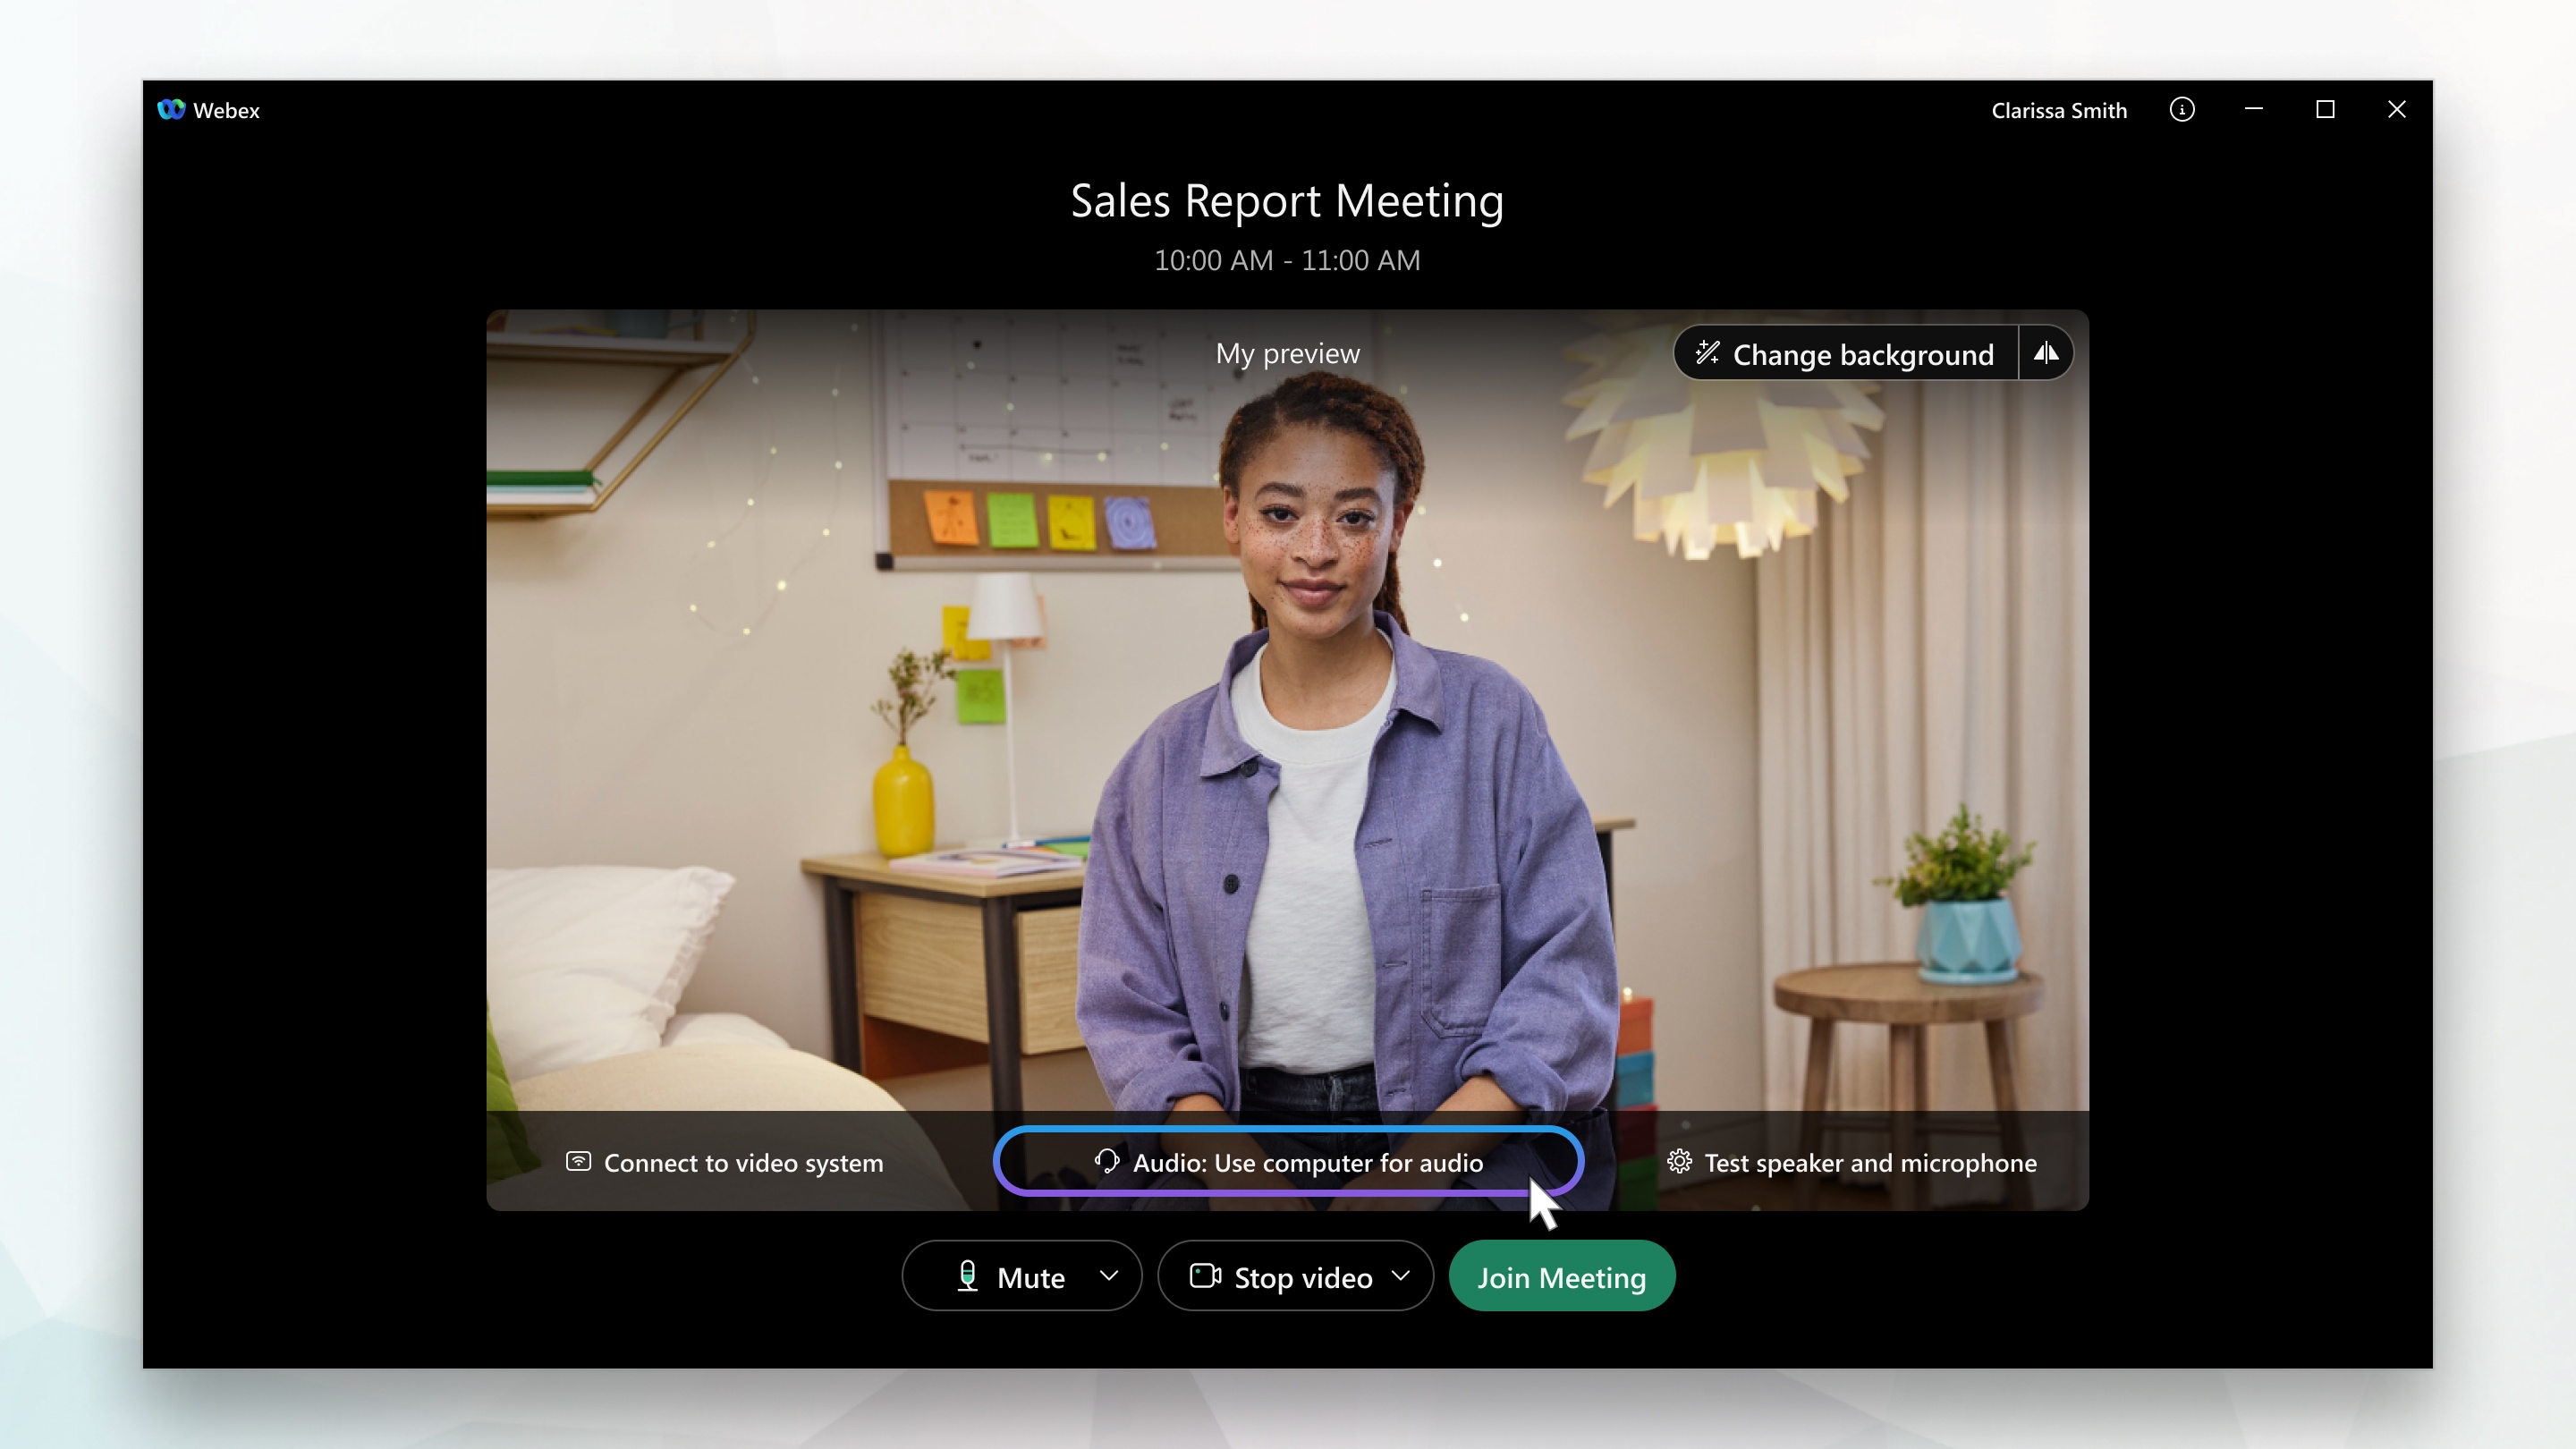Open the Change background menu
The height and width of the screenshot is (1449, 2576).
(x=1845, y=352)
